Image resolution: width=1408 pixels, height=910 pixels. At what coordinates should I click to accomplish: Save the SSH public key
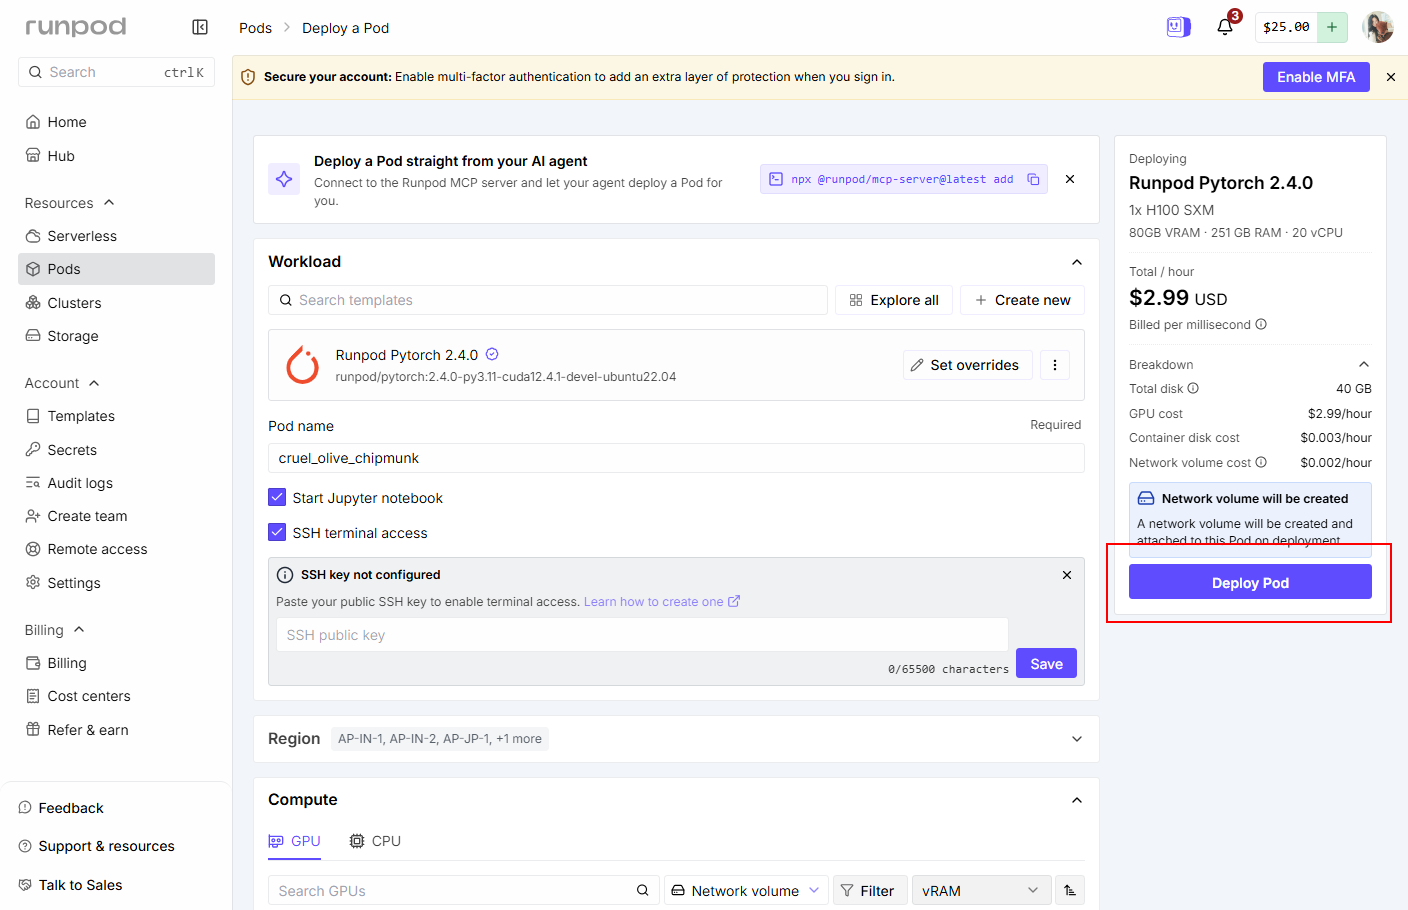(1046, 663)
